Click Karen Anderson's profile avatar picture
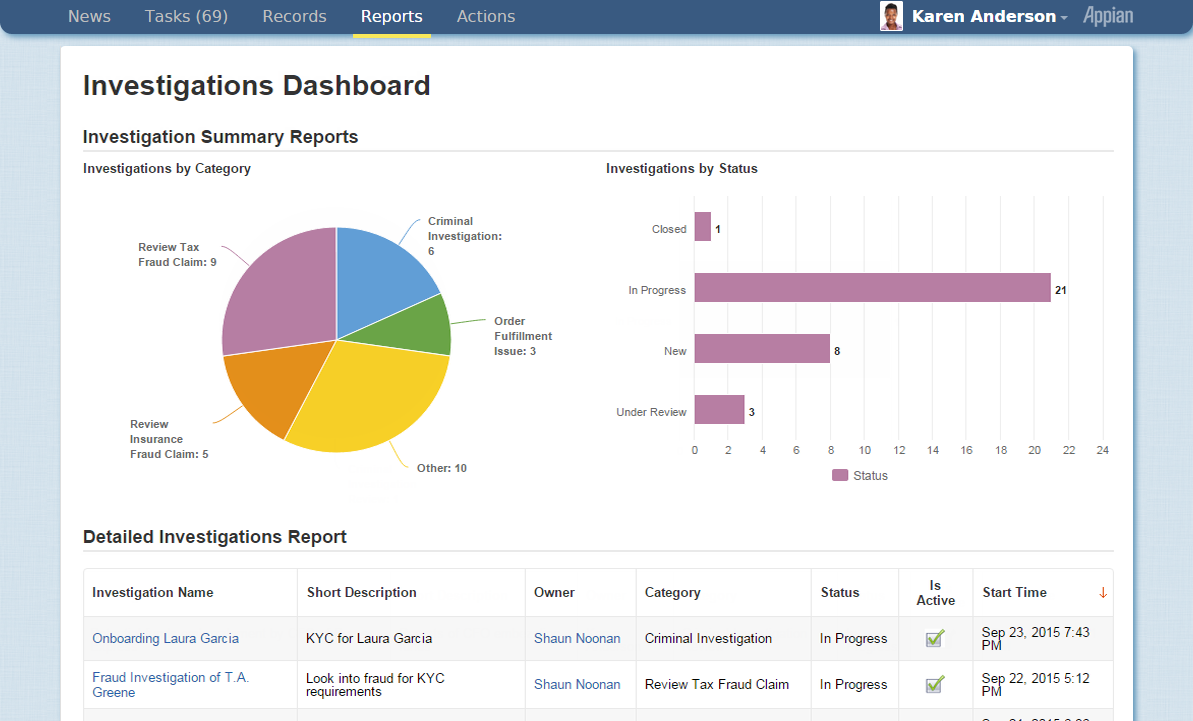Viewport: 1193px width, 721px height. point(891,16)
